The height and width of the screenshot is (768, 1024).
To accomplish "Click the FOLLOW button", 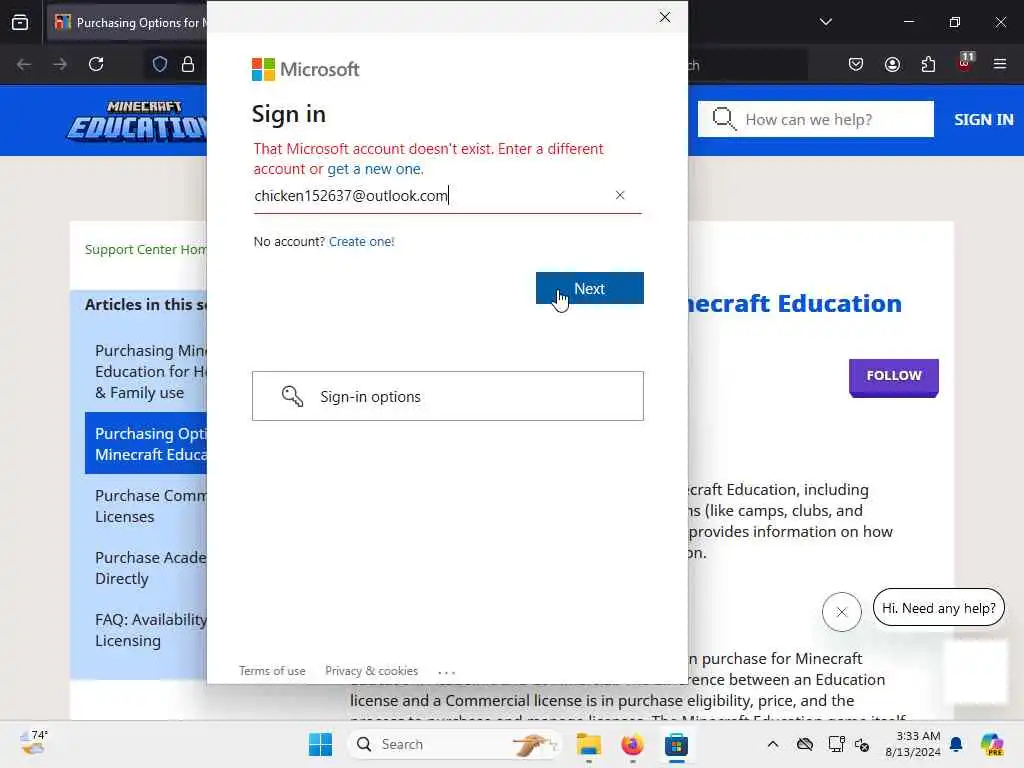I will pos(894,376).
